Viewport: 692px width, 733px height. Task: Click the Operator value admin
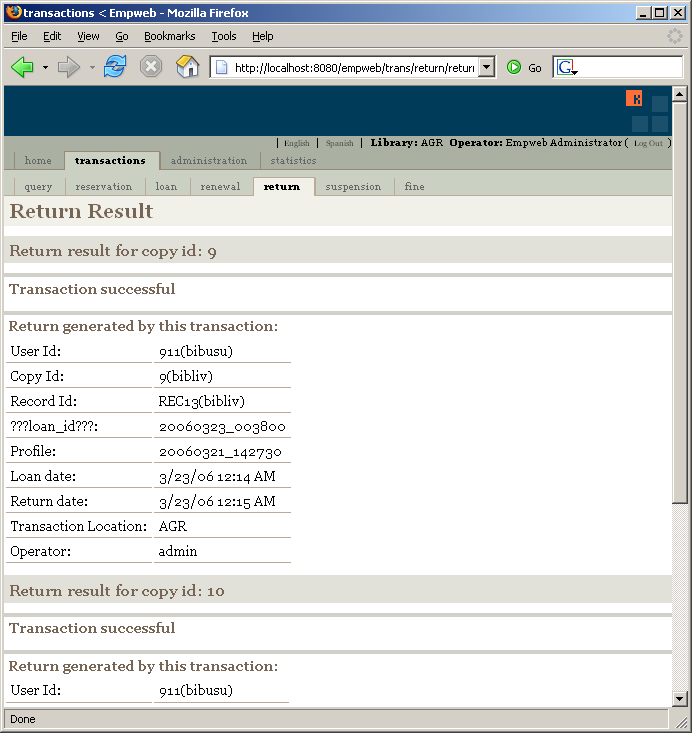178,552
